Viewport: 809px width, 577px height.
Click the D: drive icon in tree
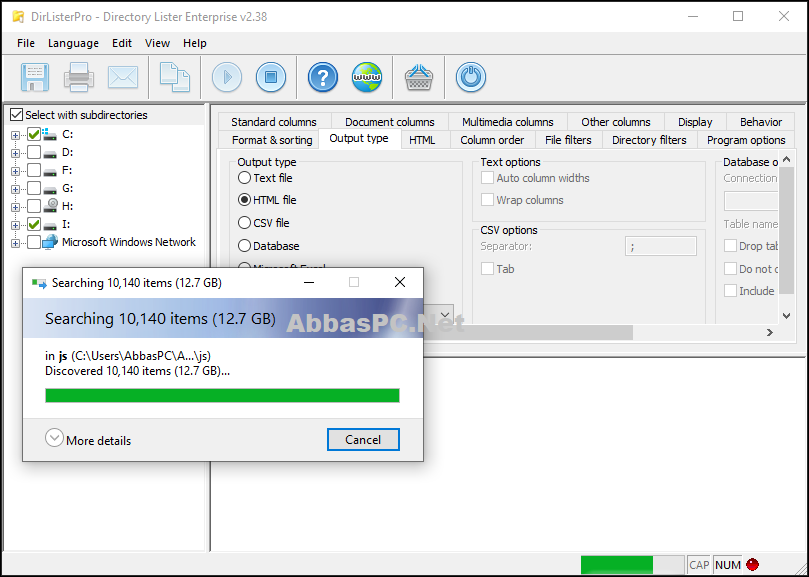coord(50,153)
